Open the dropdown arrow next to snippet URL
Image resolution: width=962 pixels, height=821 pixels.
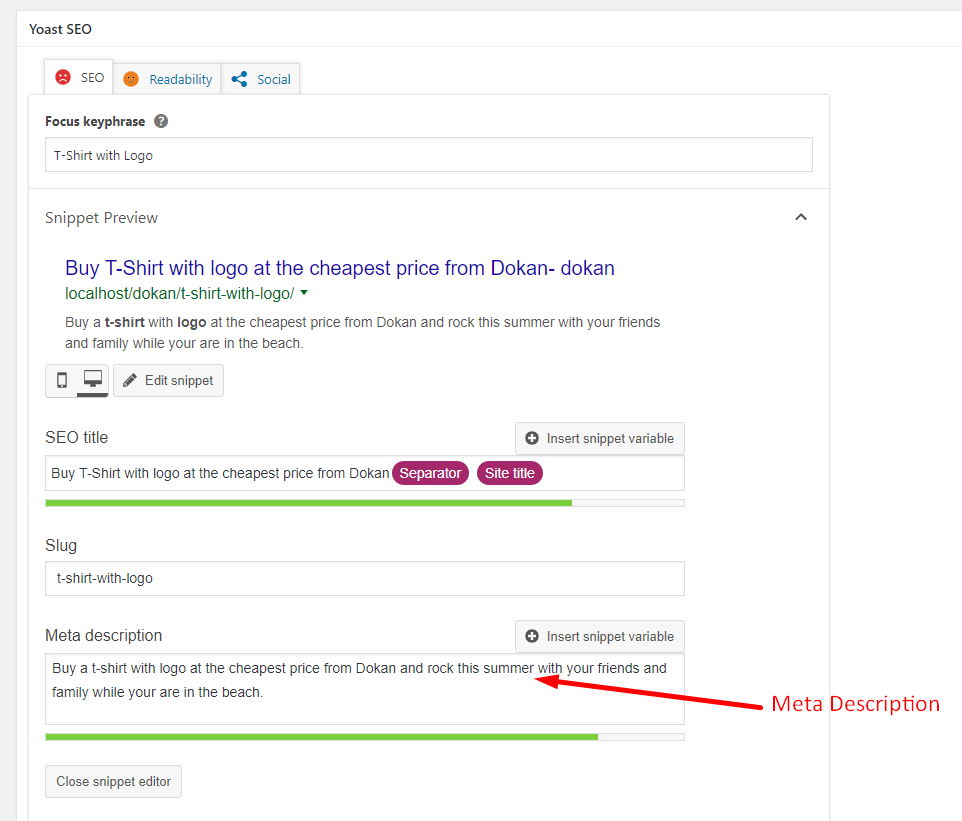[x=304, y=293]
